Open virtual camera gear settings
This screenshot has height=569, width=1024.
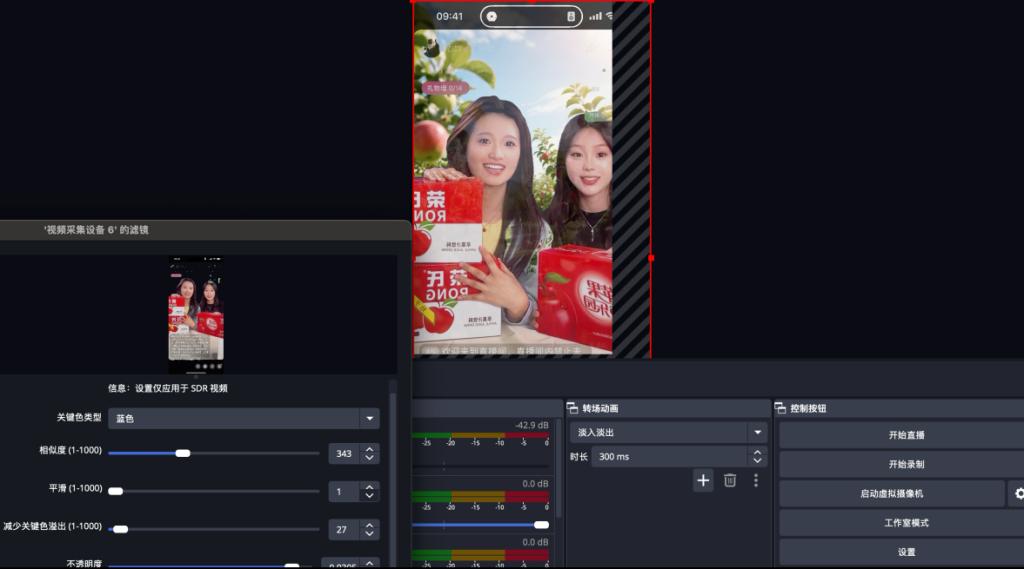tap(1019, 494)
